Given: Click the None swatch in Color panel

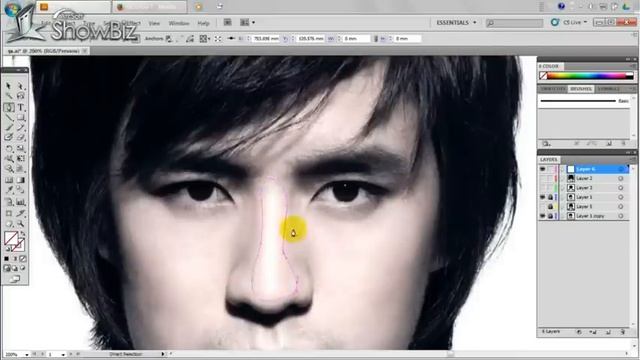Looking at the screenshot, I should (543, 76).
